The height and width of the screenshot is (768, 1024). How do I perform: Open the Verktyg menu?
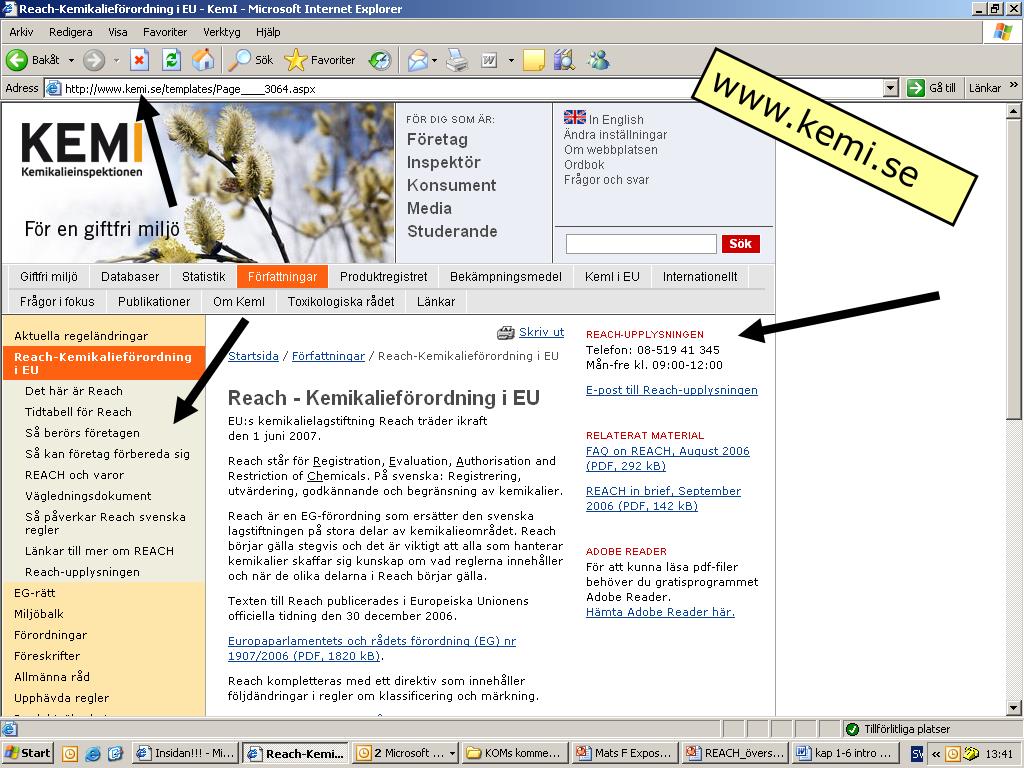[x=222, y=32]
